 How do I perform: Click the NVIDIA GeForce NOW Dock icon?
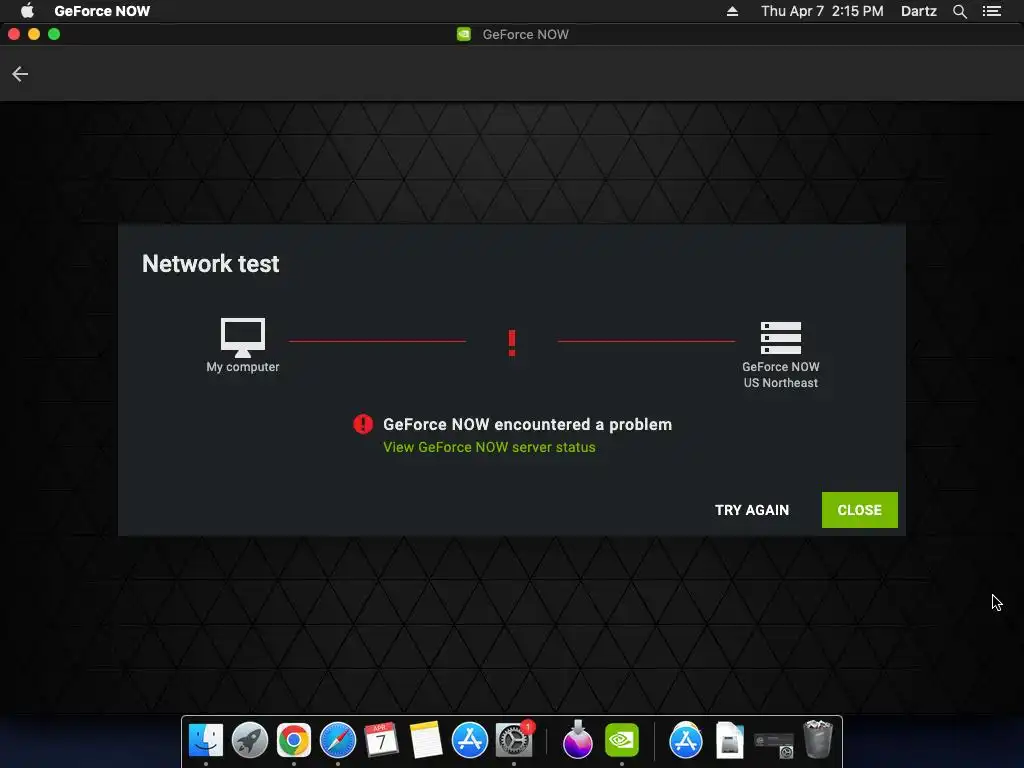click(622, 741)
